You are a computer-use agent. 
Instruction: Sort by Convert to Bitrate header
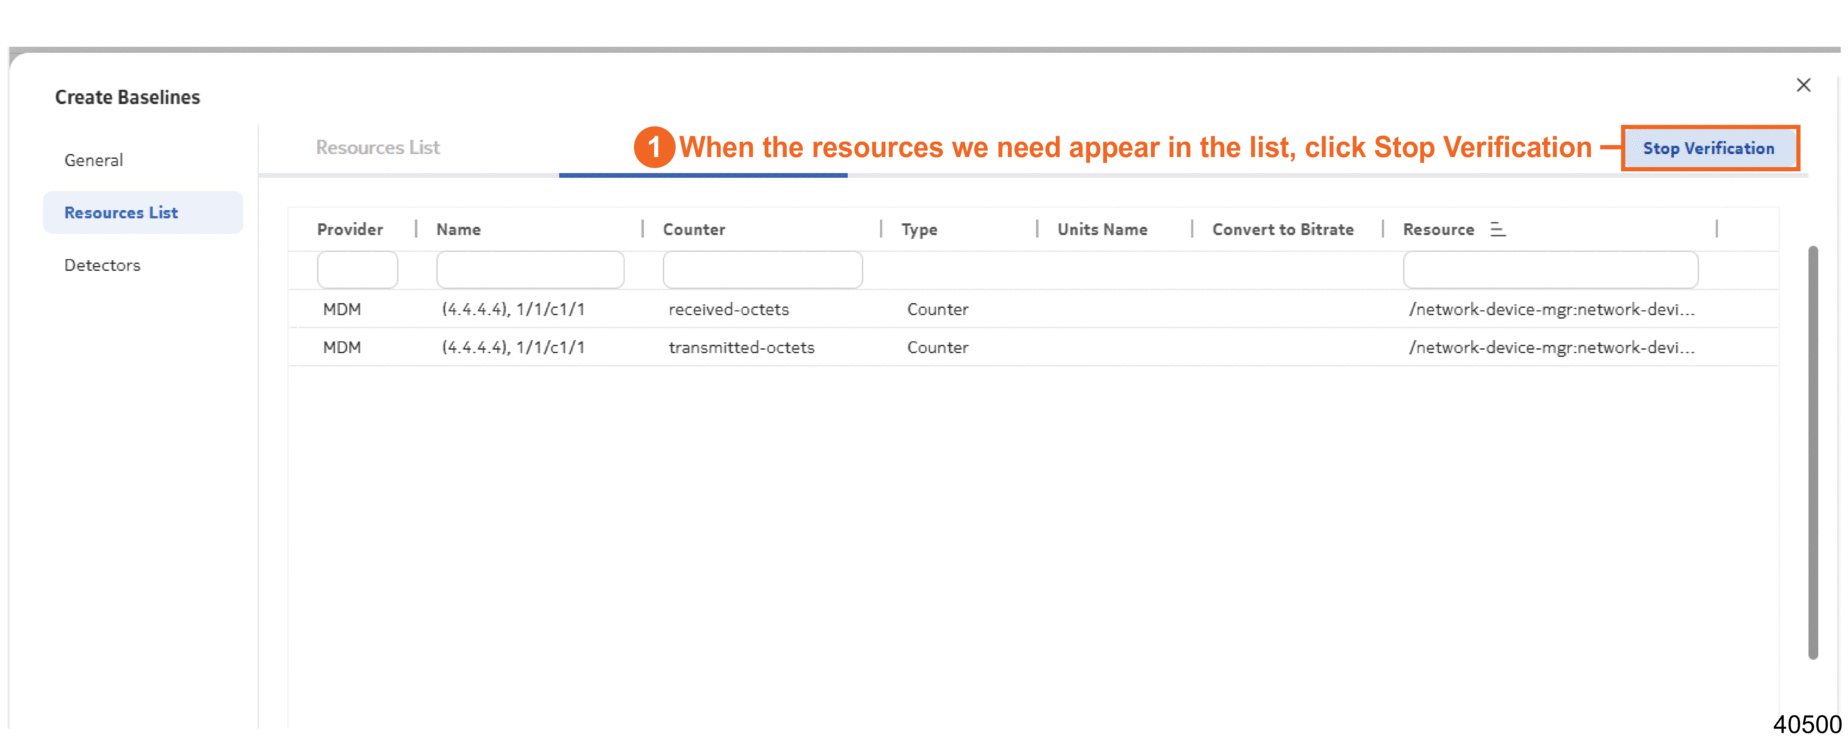(x=1283, y=229)
